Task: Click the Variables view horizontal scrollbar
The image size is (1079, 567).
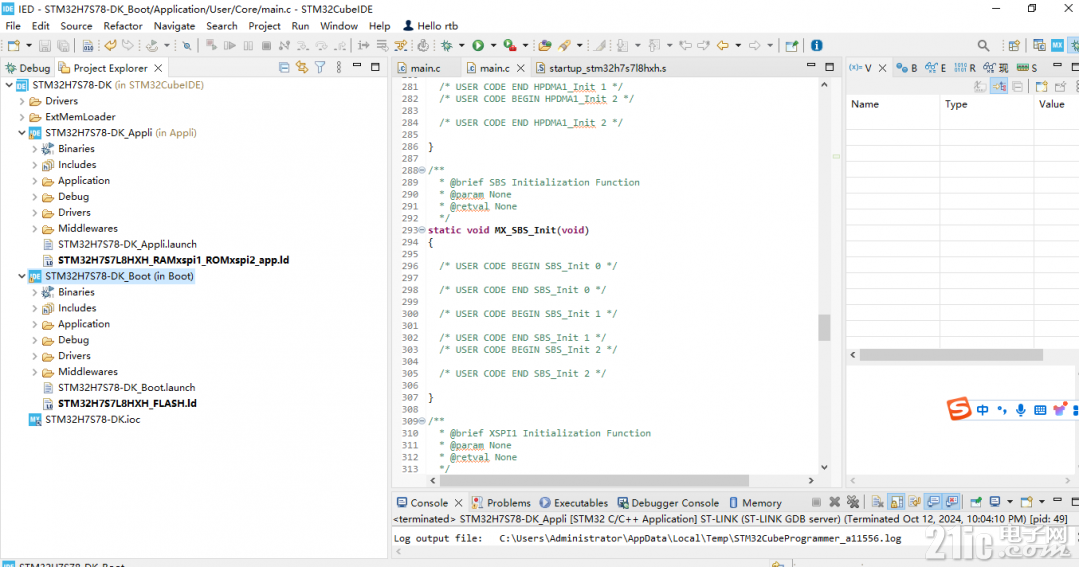Action: (x=951, y=355)
